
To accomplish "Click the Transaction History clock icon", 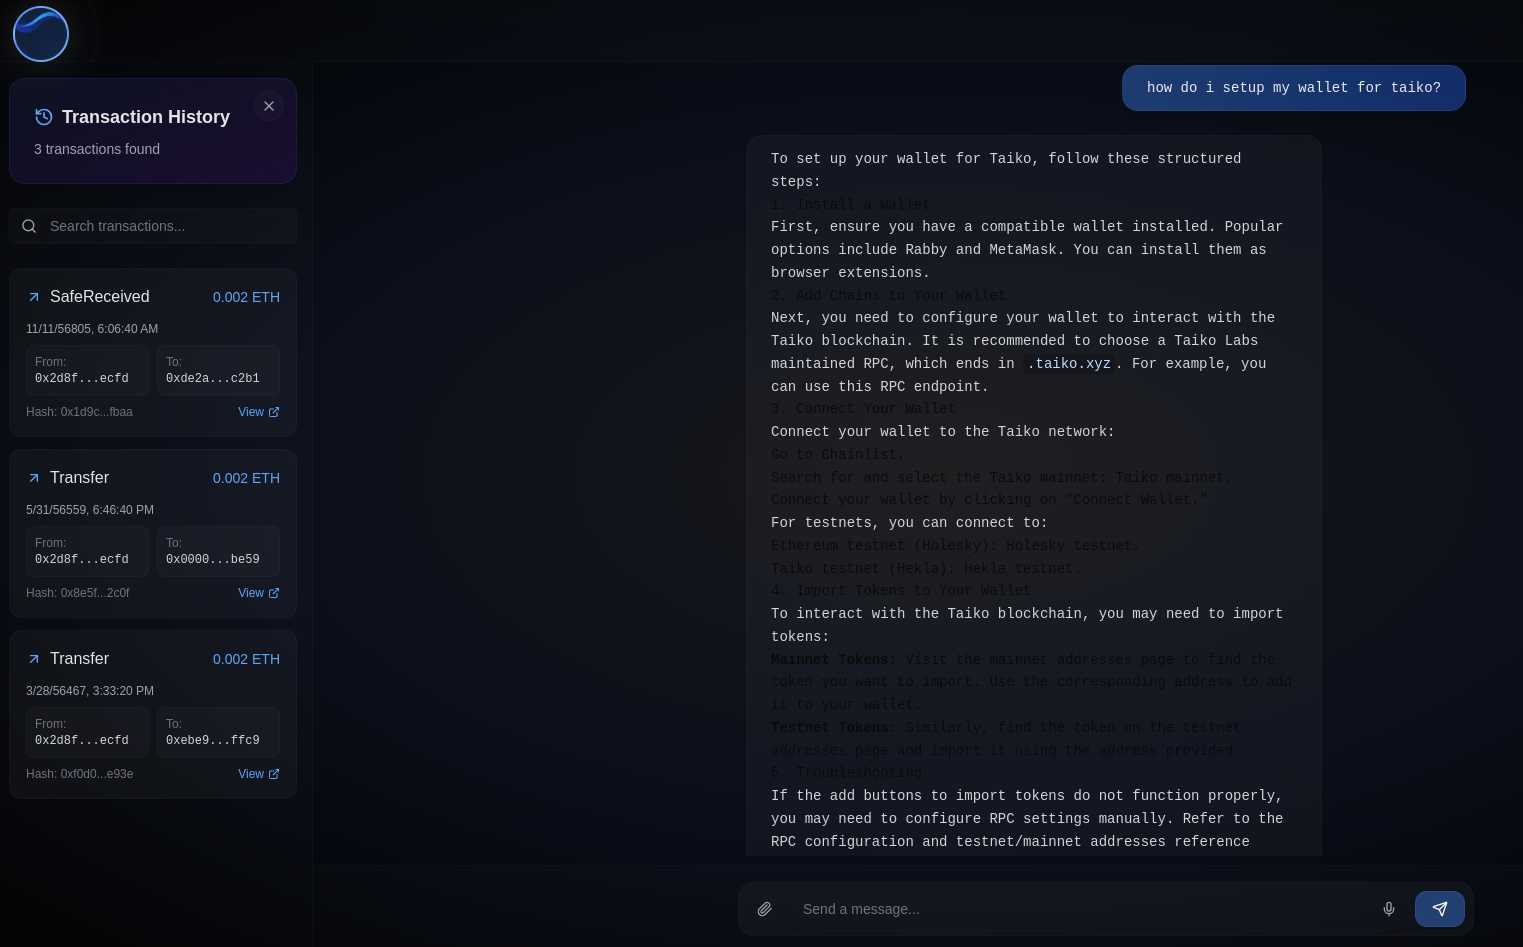I will pos(43,117).
